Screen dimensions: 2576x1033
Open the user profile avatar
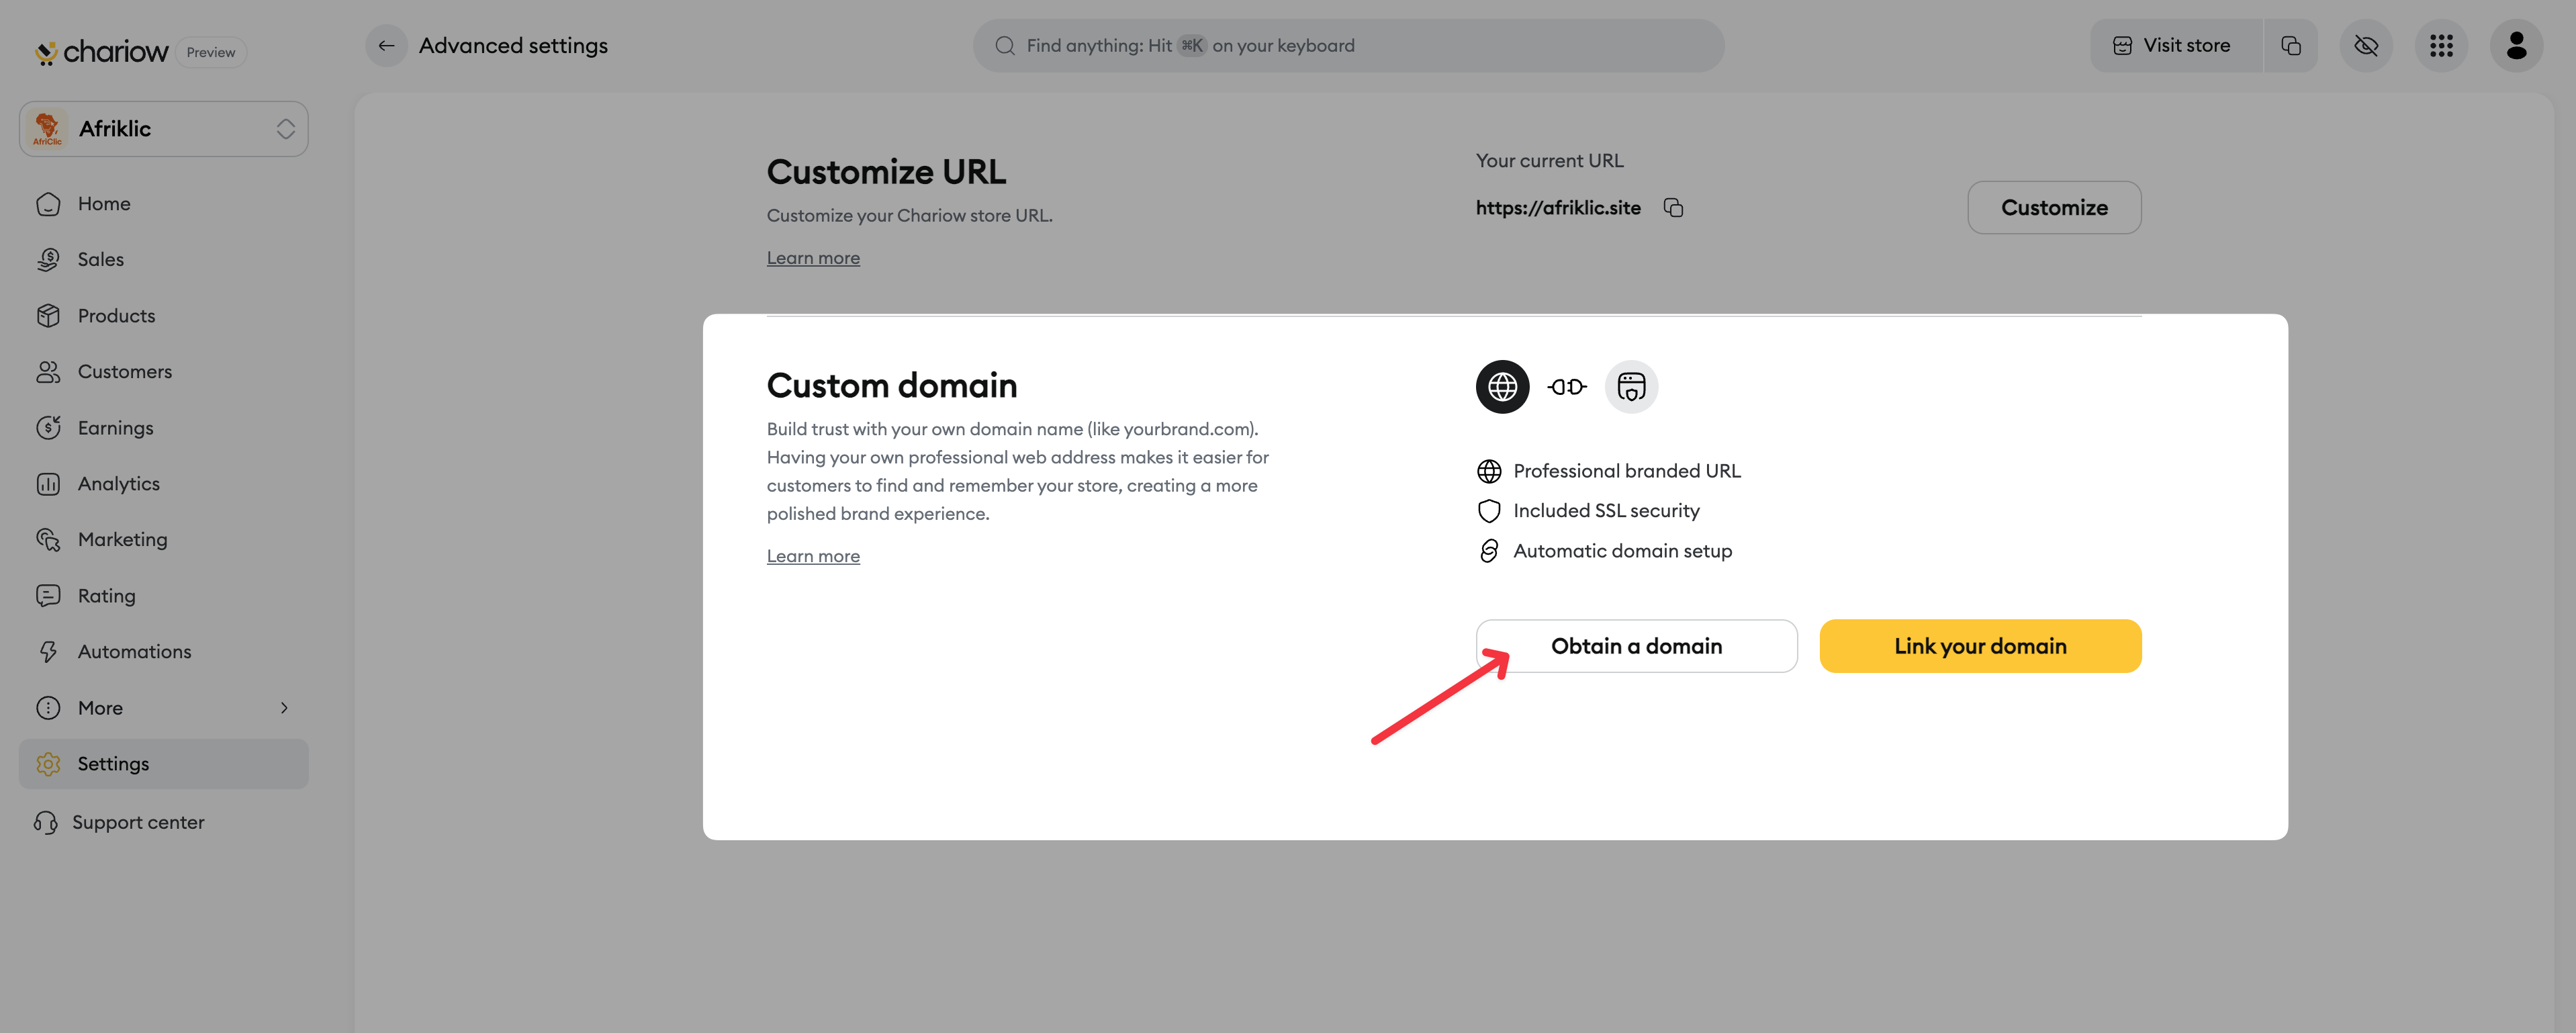[x=2516, y=46]
